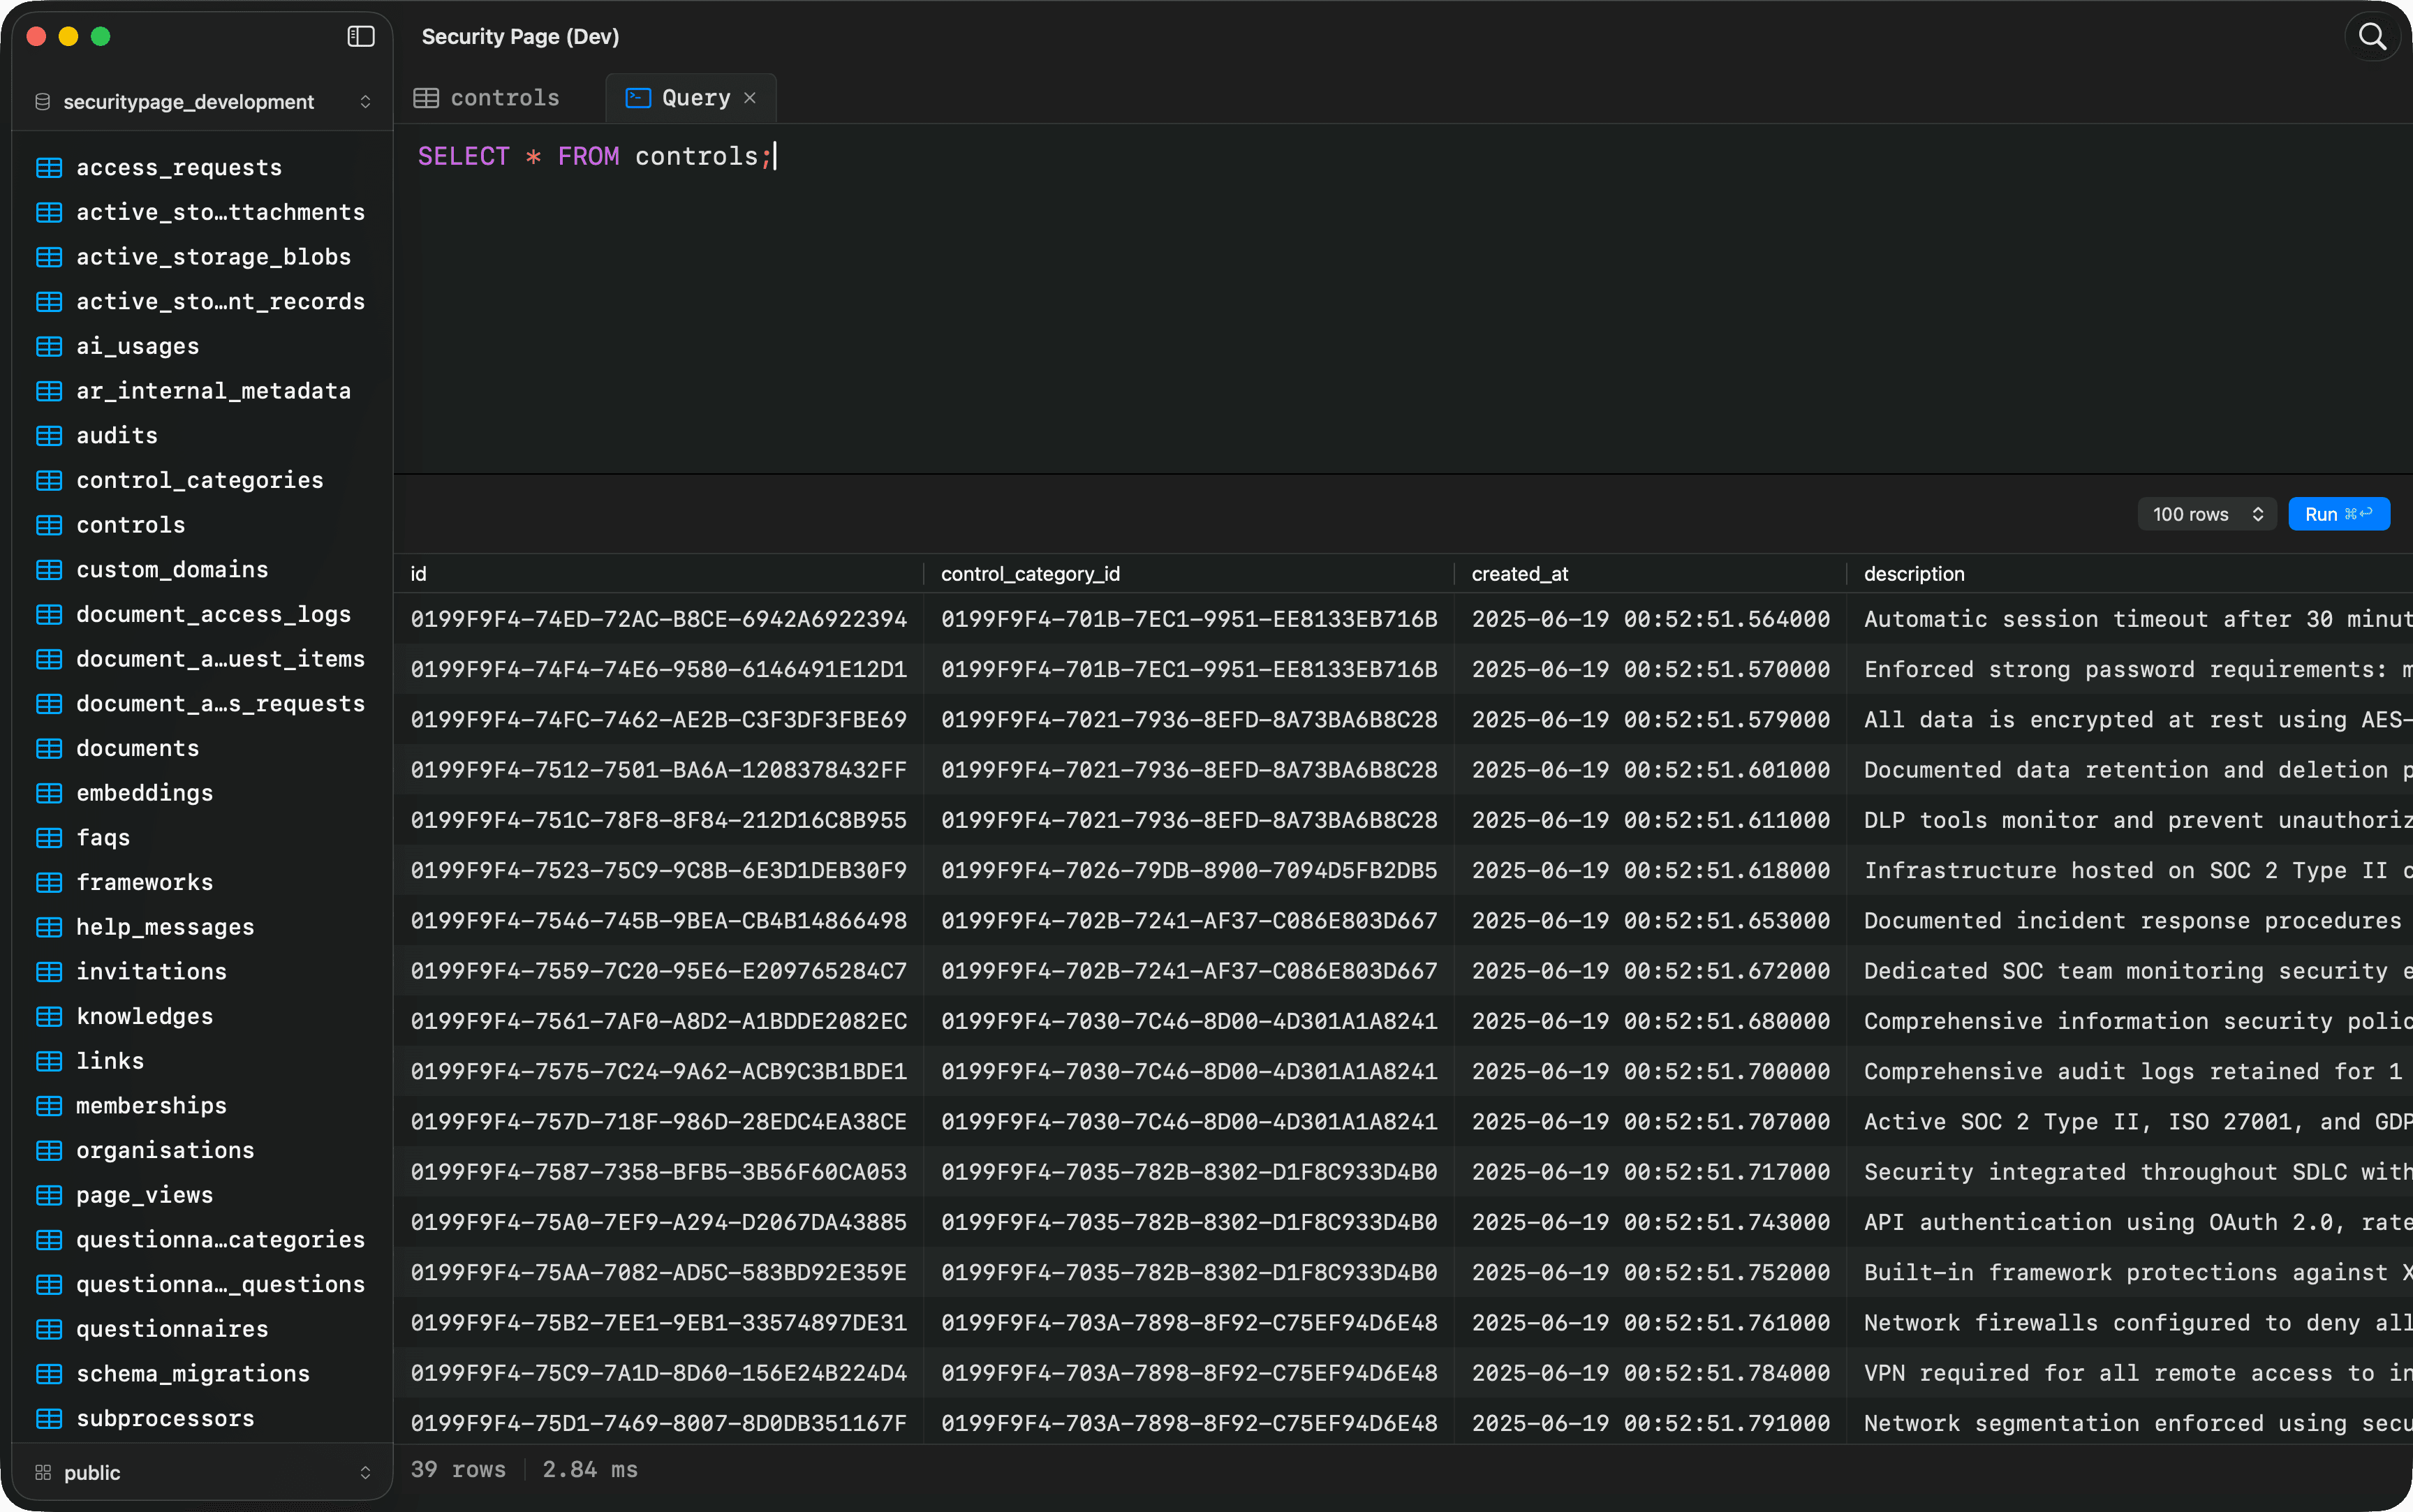The width and height of the screenshot is (2413, 1512).
Task: Click the database icon beside securitypage_development
Action: [x=41, y=101]
